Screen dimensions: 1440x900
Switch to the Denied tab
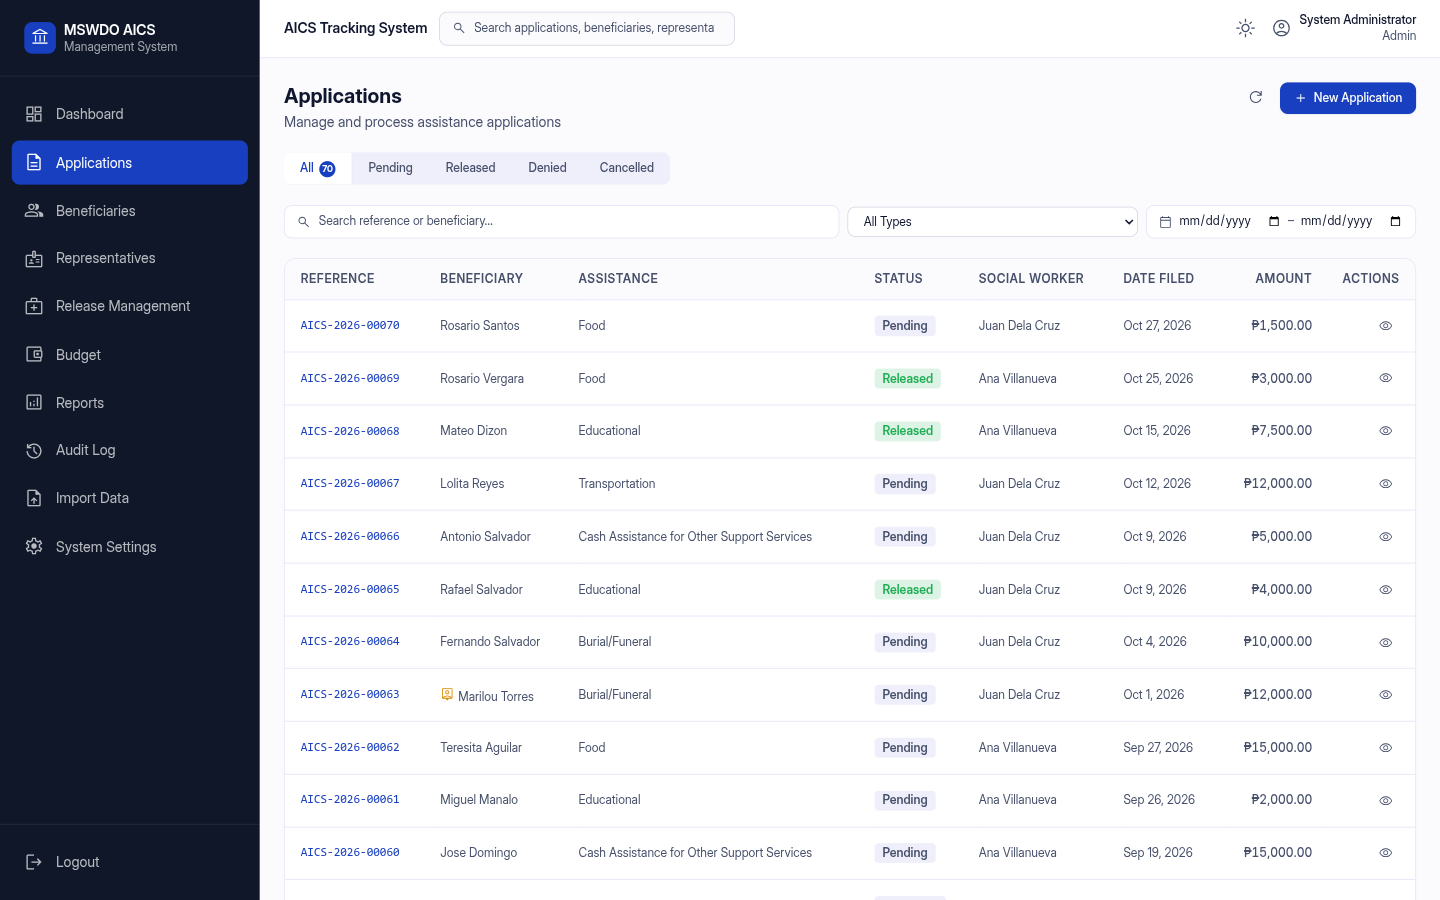click(547, 168)
